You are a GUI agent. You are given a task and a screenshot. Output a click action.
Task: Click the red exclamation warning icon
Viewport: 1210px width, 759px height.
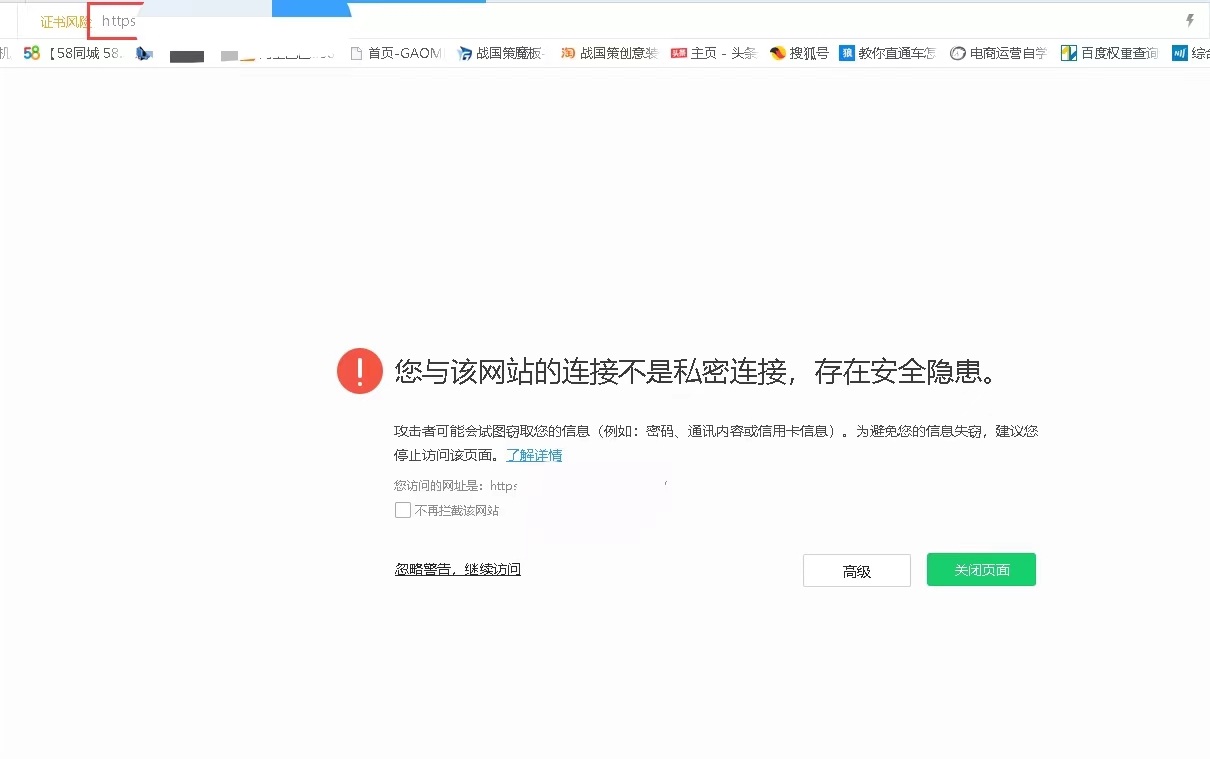click(x=359, y=370)
